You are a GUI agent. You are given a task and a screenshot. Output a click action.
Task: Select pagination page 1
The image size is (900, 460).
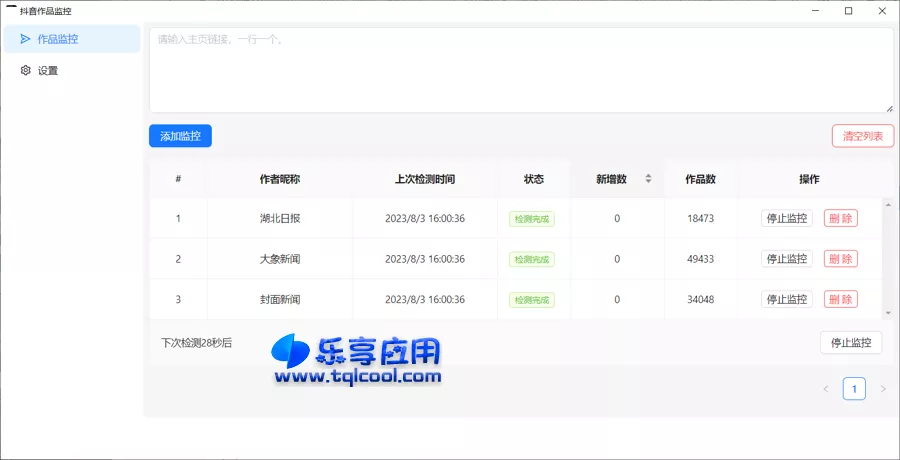(x=854, y=389)
